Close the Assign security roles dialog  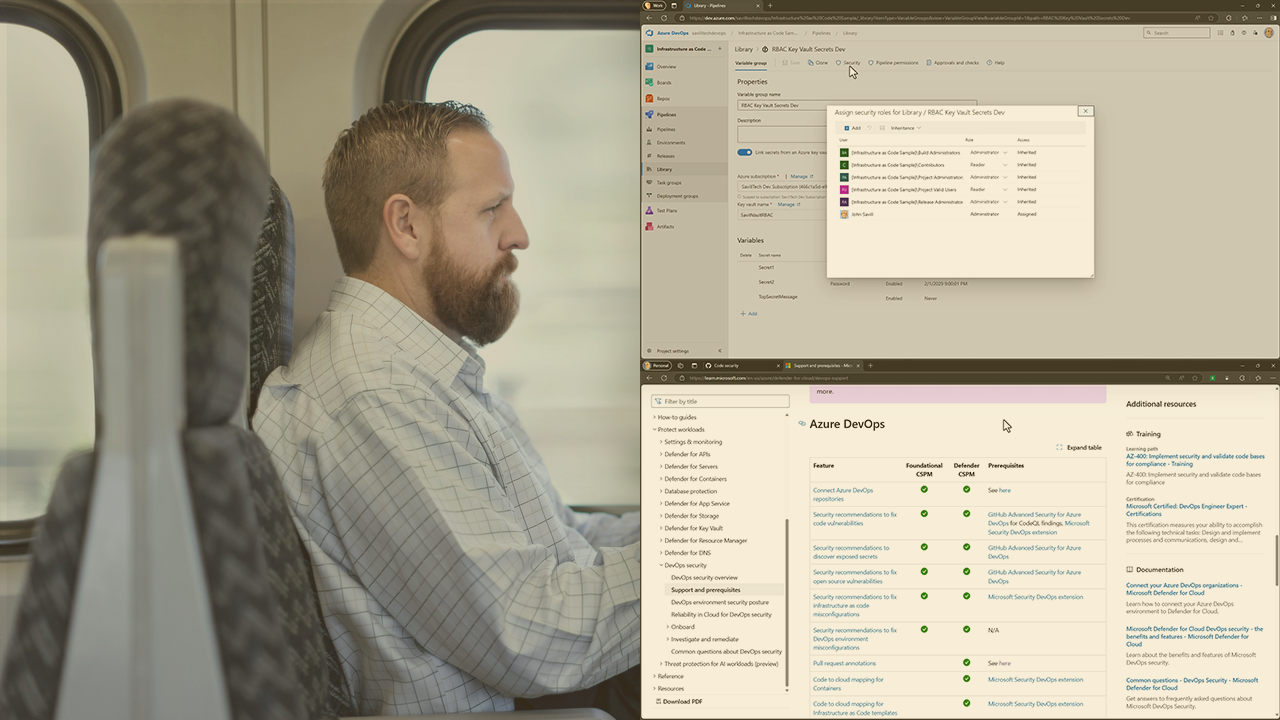(x=1085, y=111)
